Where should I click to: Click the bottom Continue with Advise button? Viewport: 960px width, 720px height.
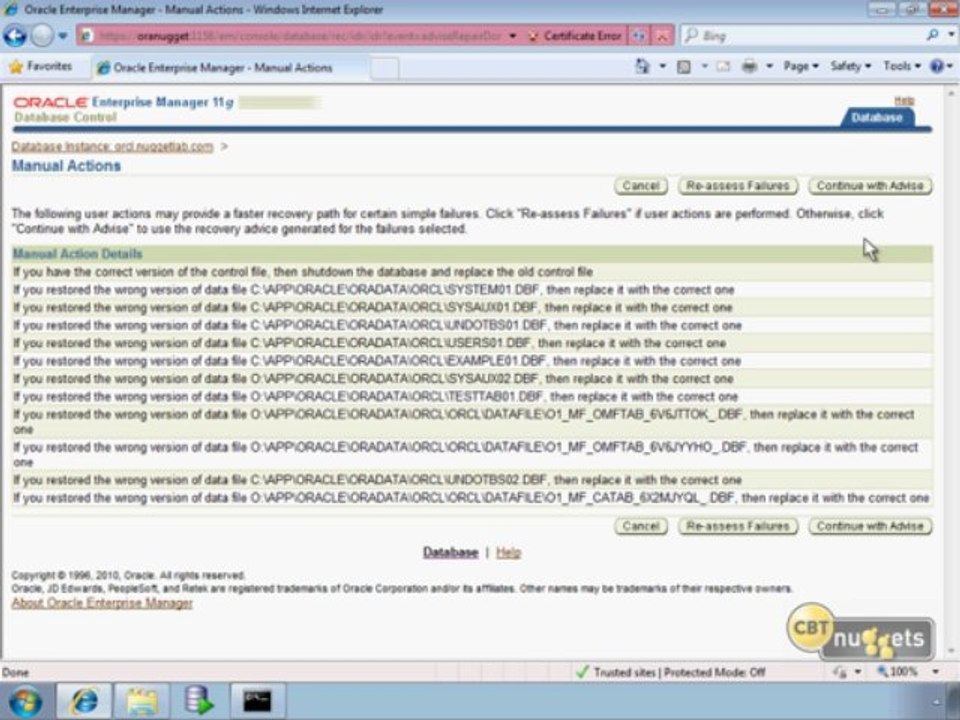[870, 526]
